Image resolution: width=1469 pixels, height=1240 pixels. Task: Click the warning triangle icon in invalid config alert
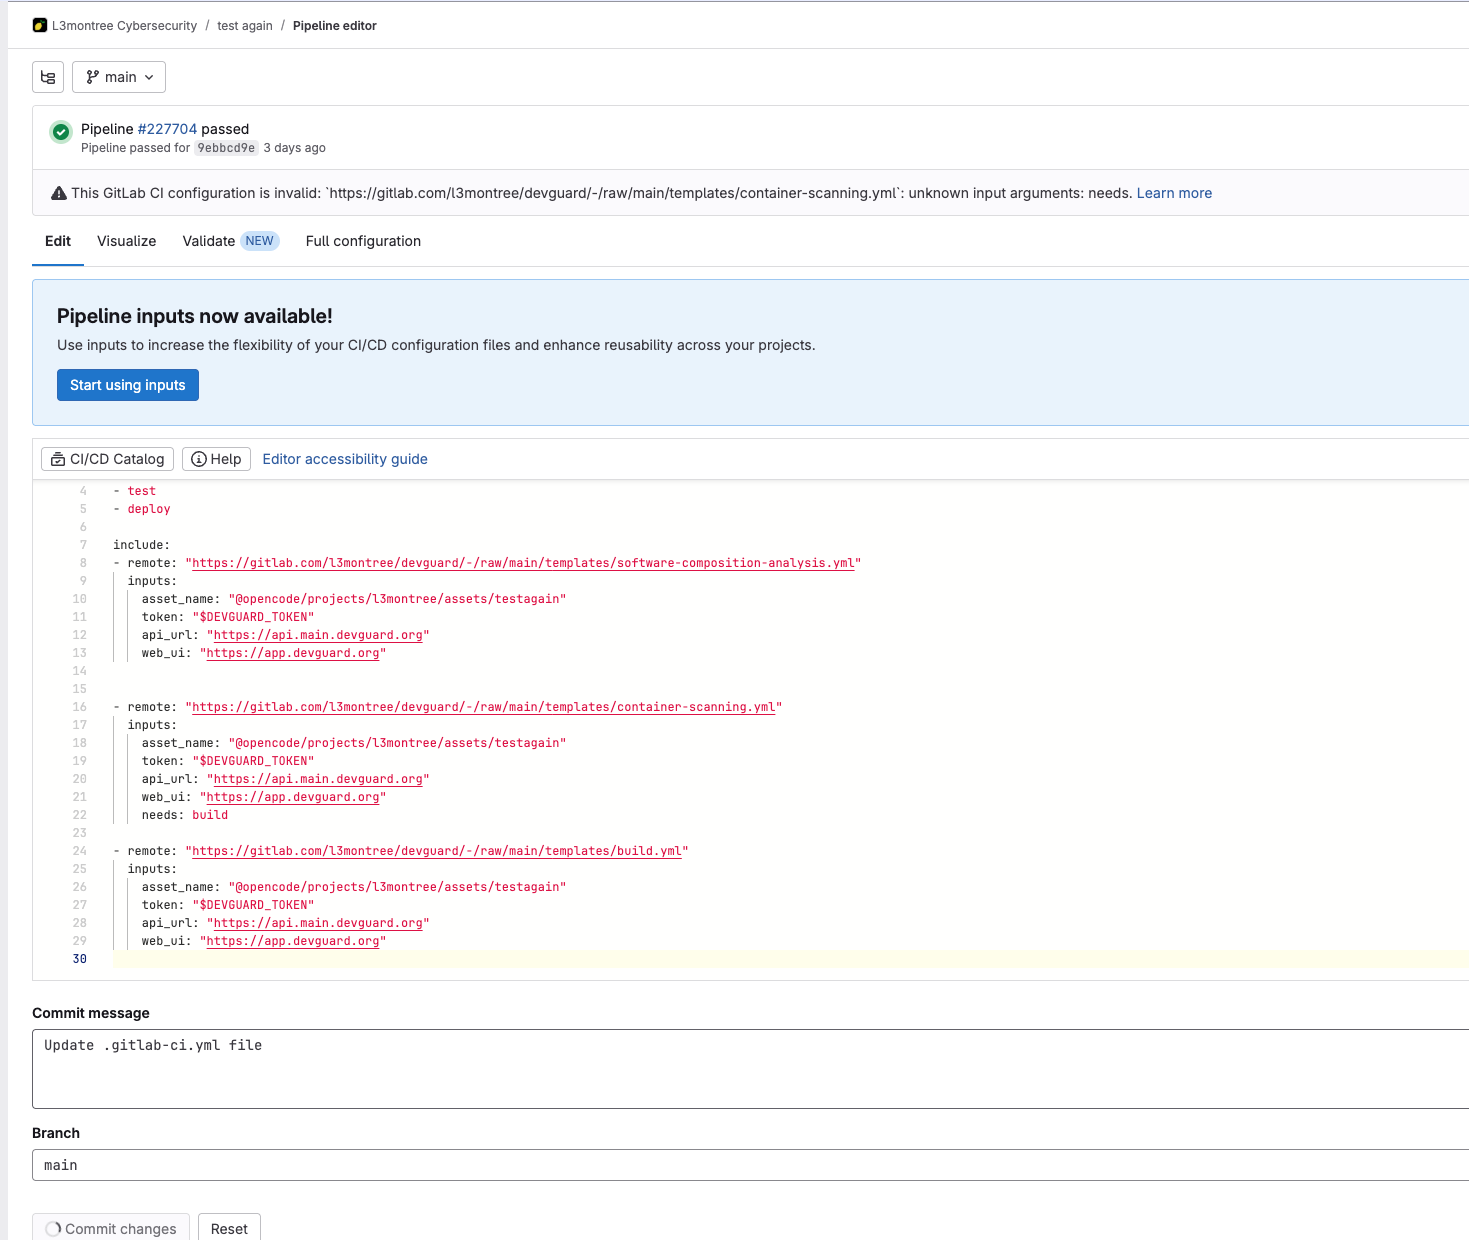pyautogui.click(x=59, y=193)
